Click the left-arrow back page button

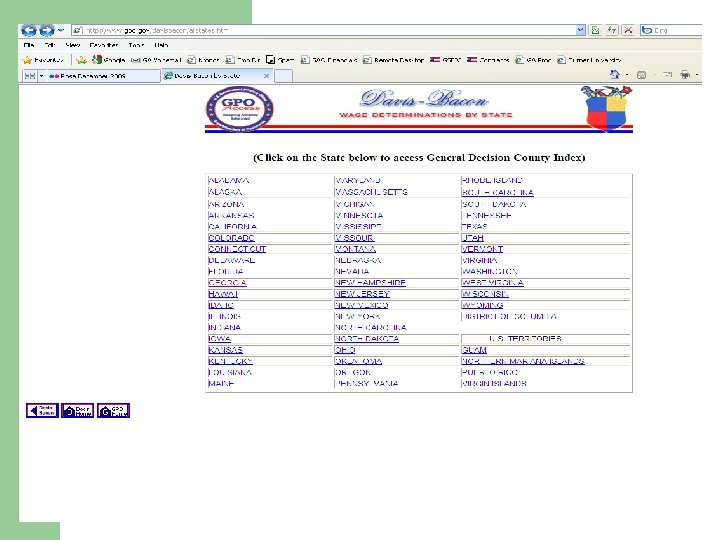[42, 411]
